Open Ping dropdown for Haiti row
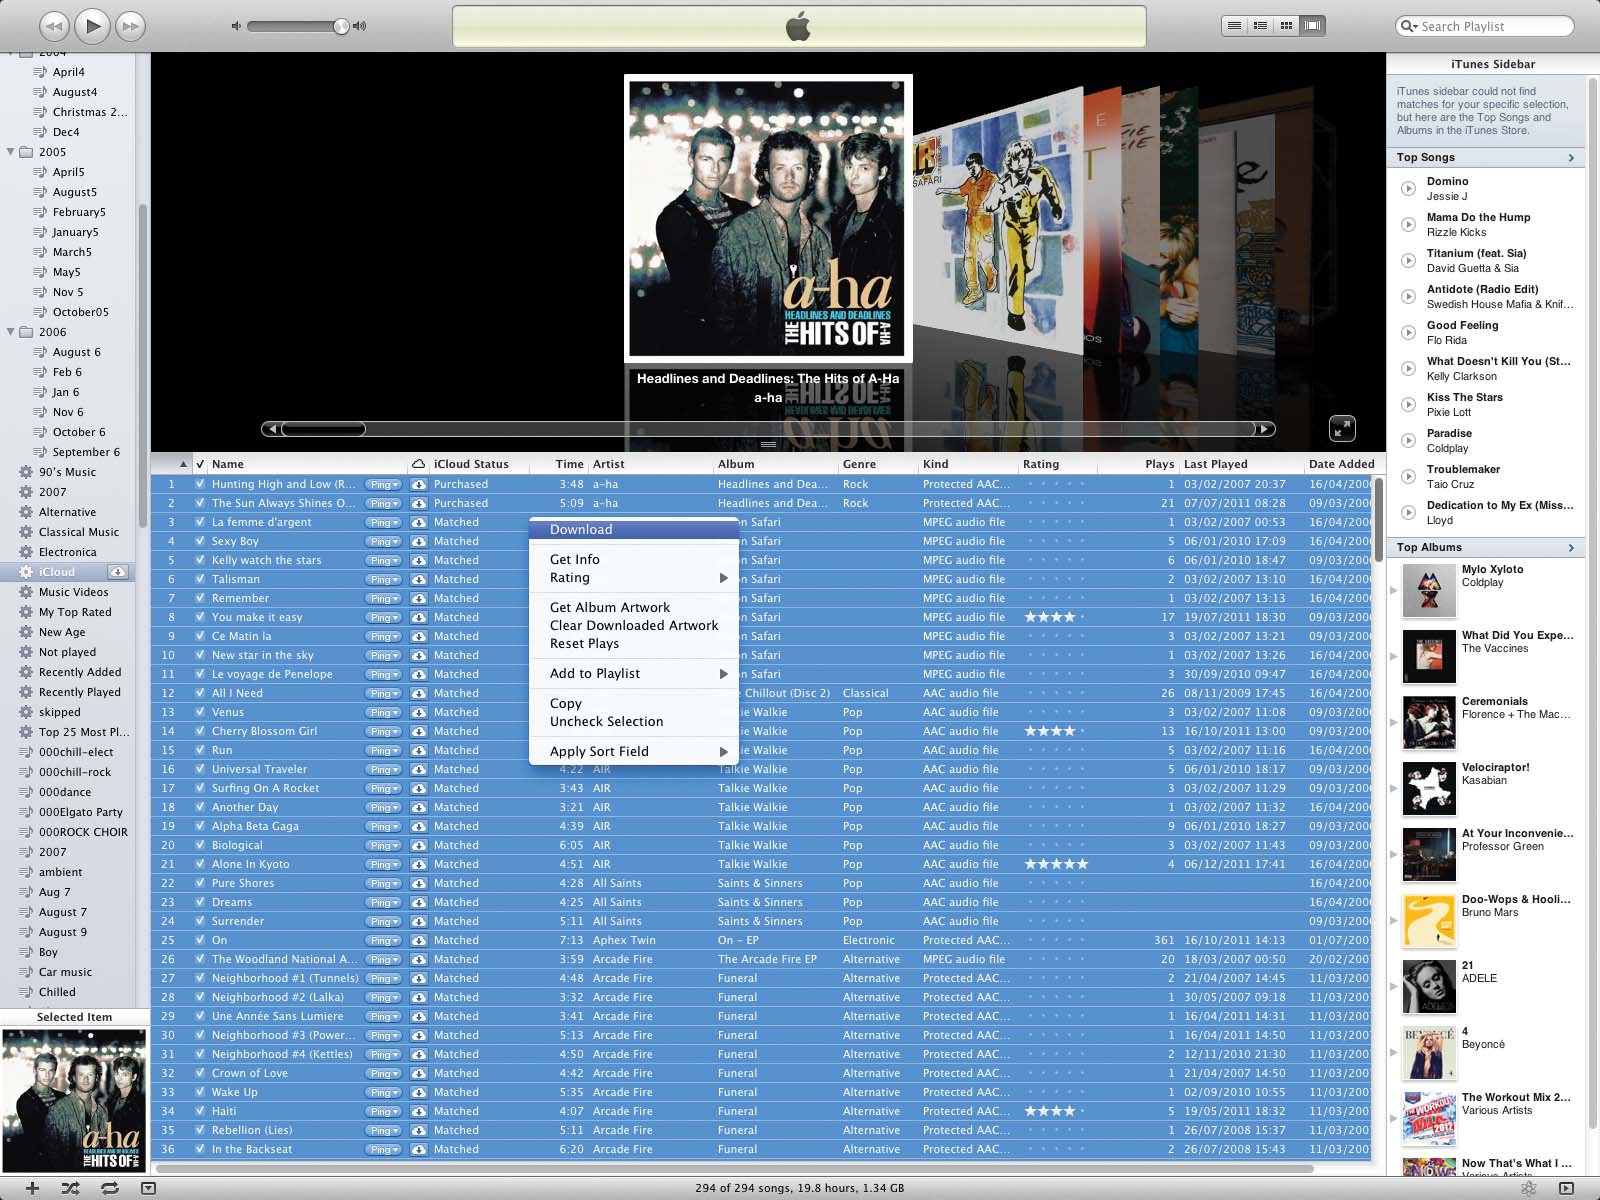 (383, 1111)
